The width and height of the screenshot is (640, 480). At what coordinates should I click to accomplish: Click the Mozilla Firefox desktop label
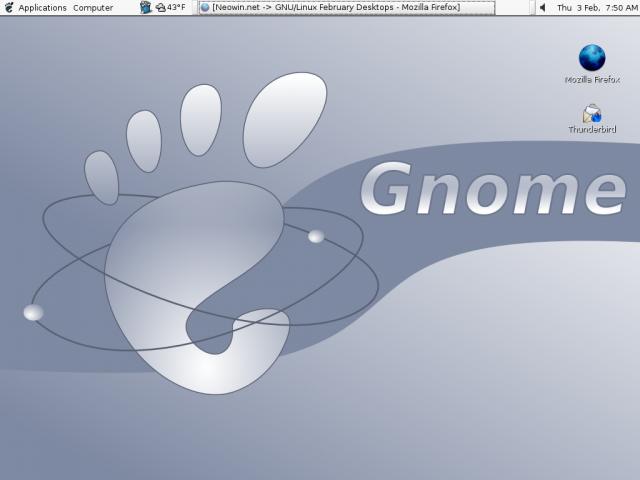[x=592, y=80]
